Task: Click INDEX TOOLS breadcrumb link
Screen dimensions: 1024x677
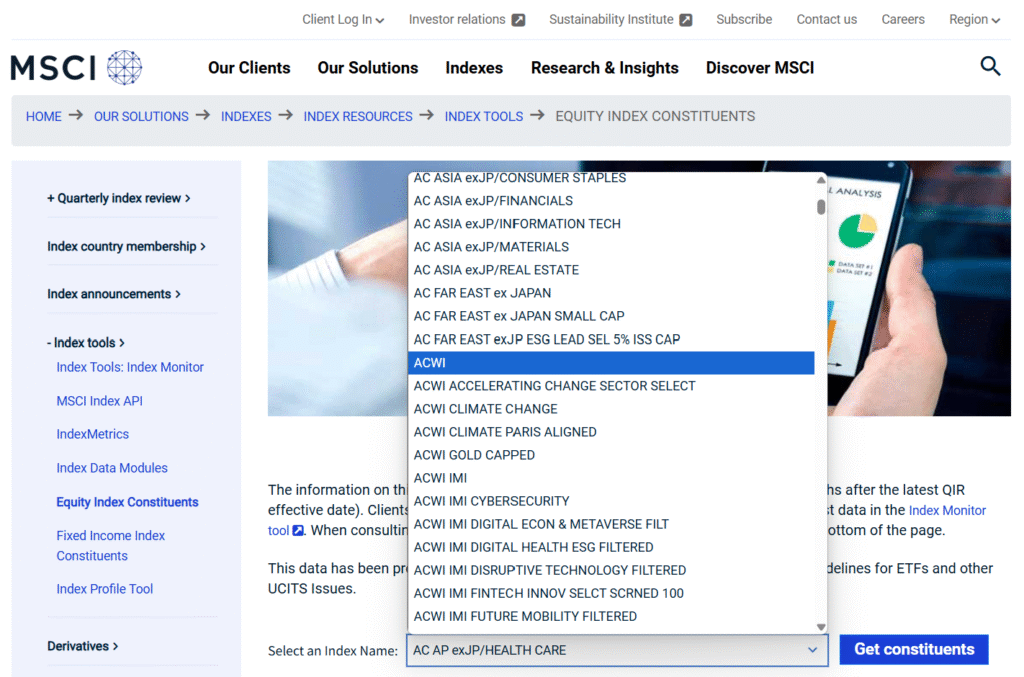Action: pyautogui.click(x=484, y=116)
